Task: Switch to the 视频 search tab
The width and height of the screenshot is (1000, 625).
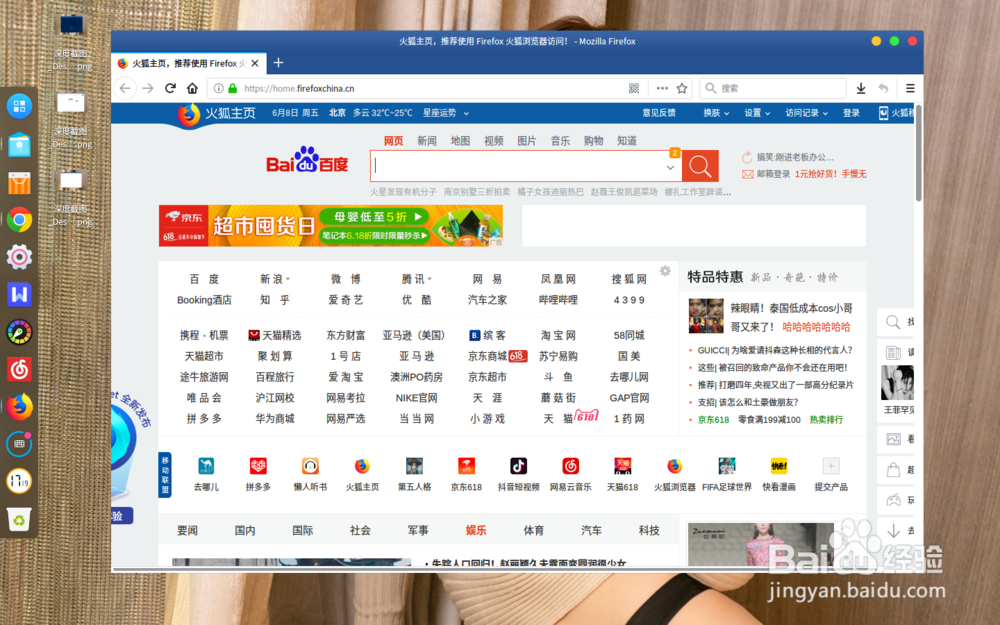Action: coord(494,141)
